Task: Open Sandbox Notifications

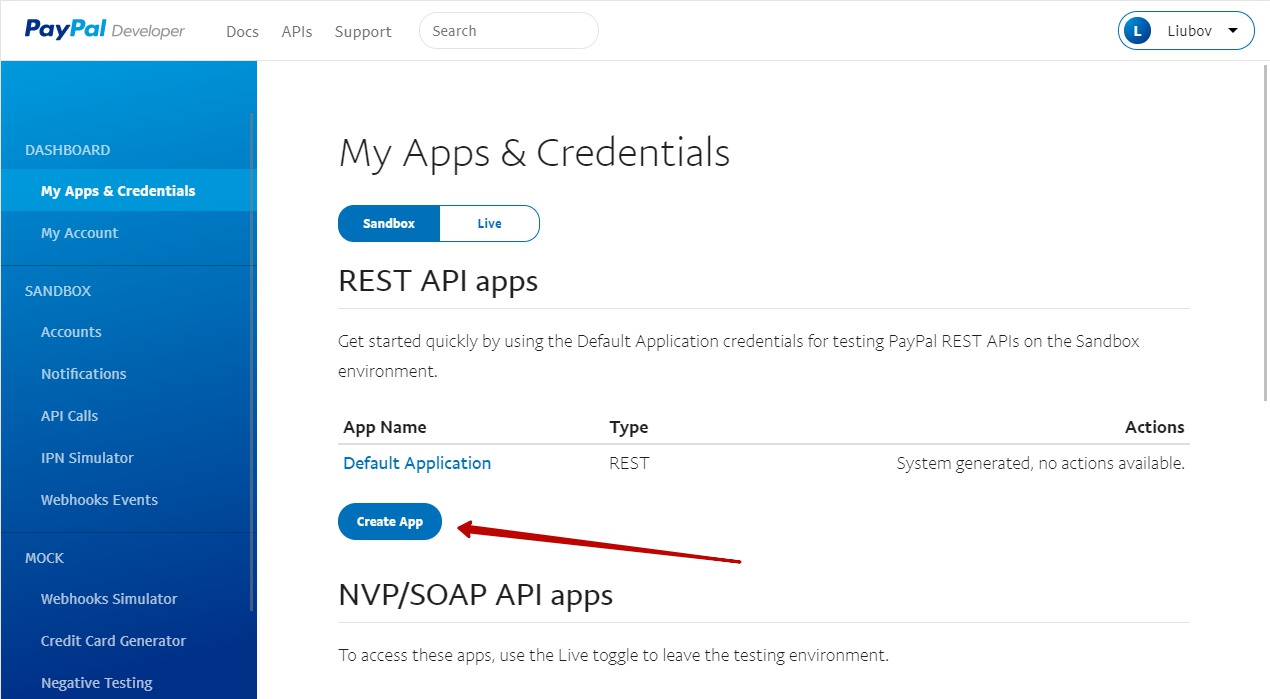Action: click(83, 373)
